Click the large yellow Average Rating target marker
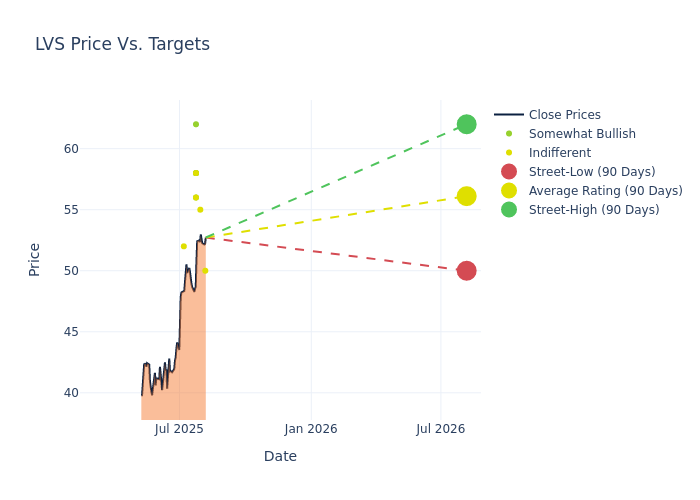 click(x=466, y=196)
